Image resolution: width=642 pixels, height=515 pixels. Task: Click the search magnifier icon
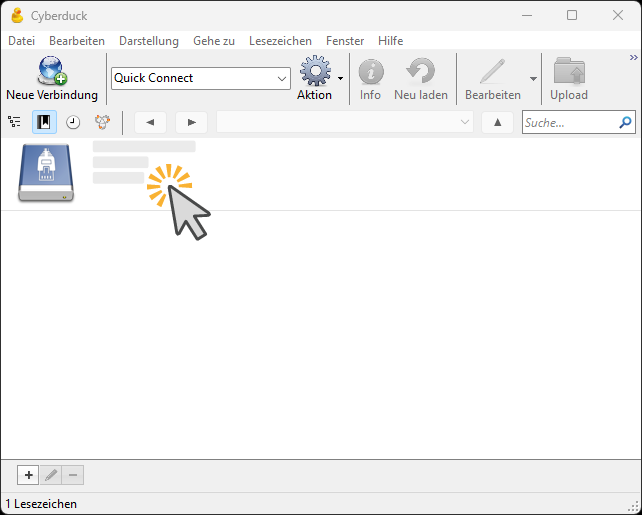point(625,122)
